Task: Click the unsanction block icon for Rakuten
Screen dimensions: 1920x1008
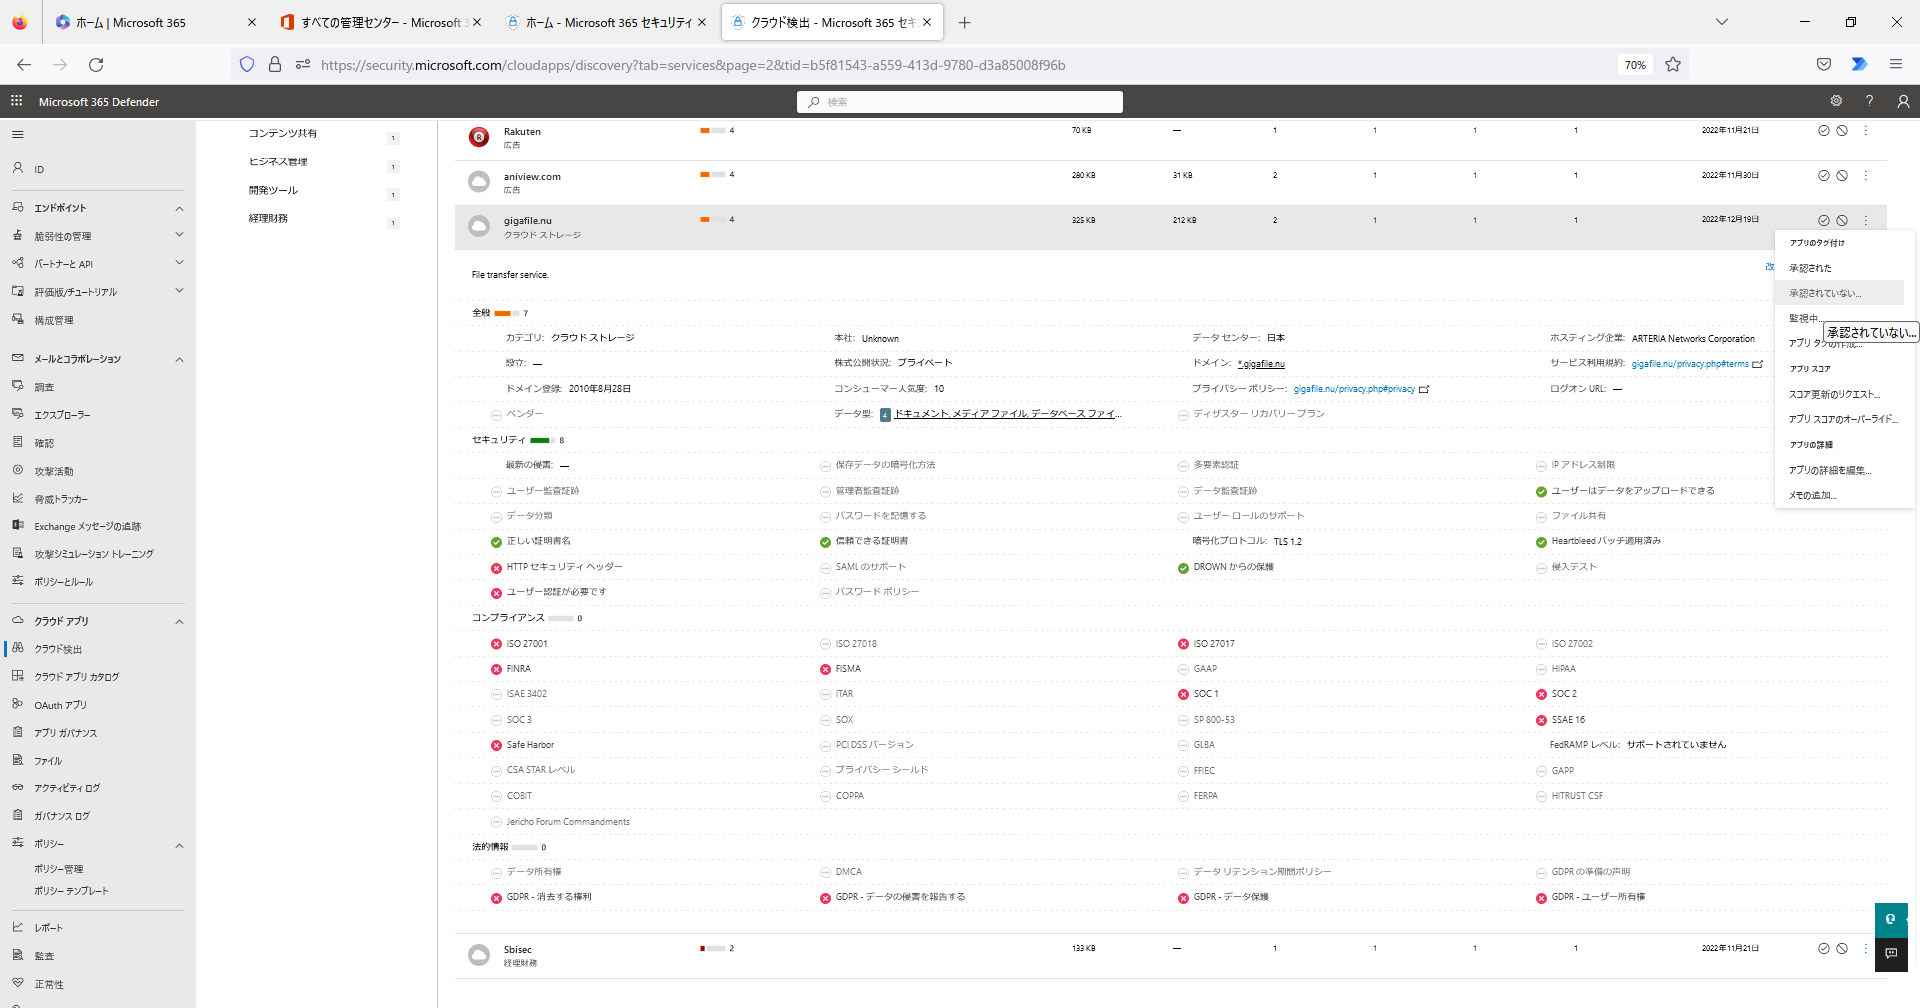Action: click(1842, 130)
